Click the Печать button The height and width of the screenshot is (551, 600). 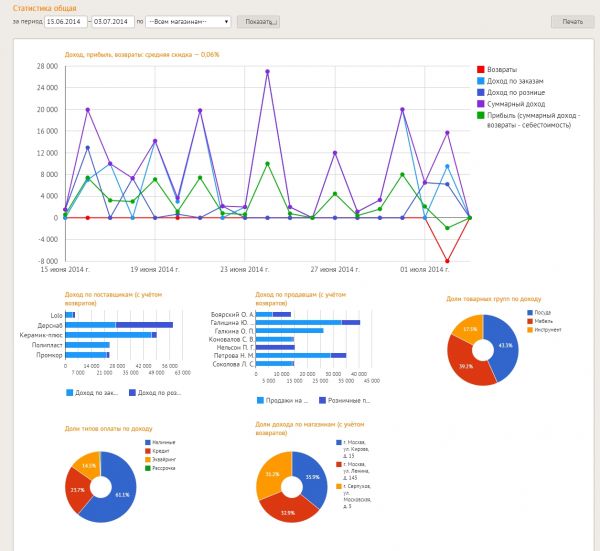pyautogui.click(x=572, y=21)
